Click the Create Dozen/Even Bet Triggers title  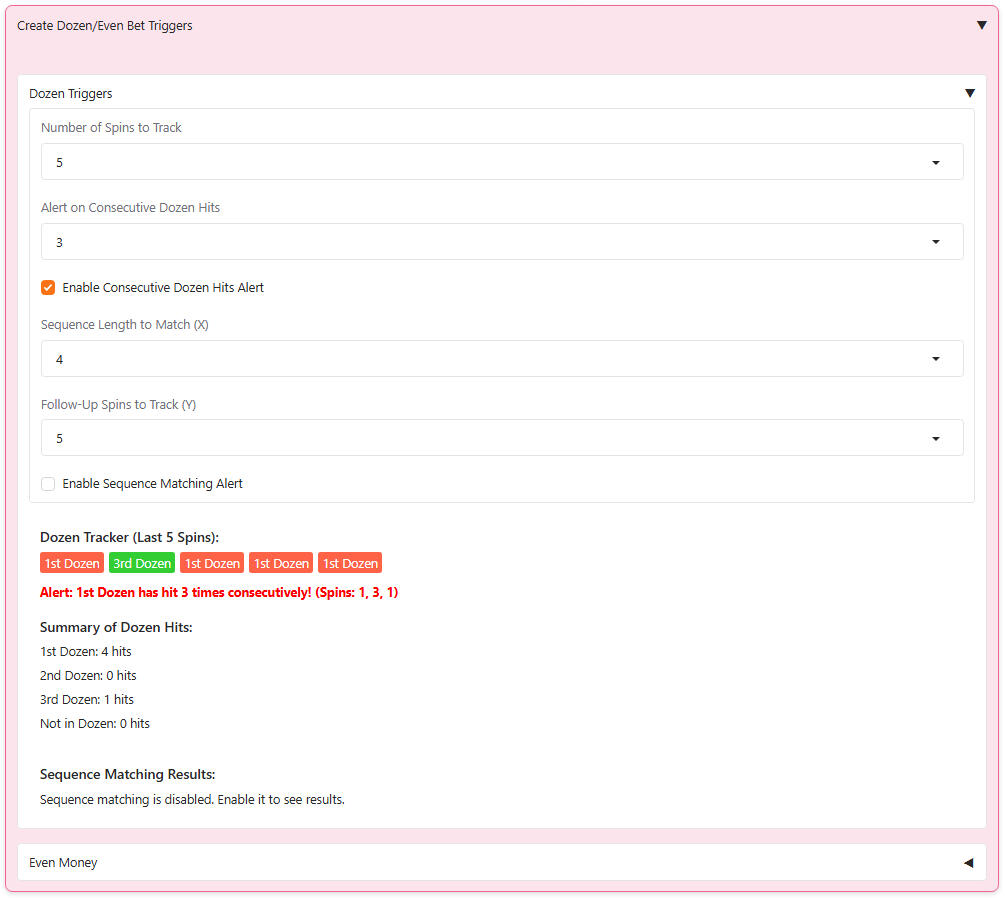105,26
